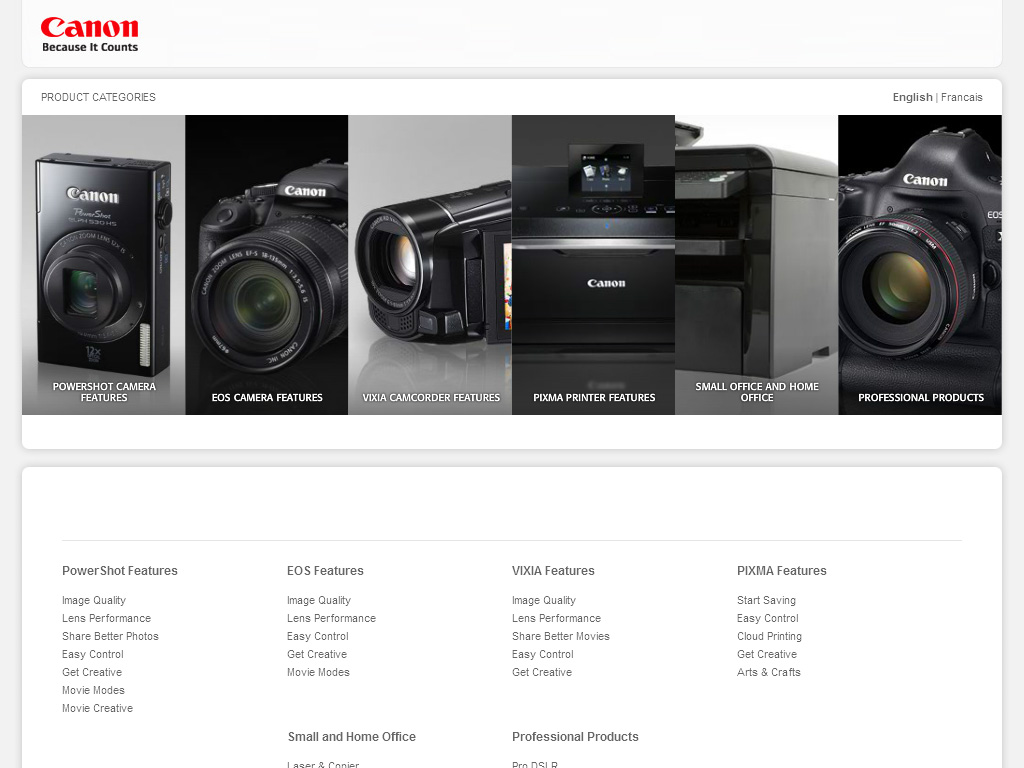Open the EOS Features heading link

click(x=325, y=571)
